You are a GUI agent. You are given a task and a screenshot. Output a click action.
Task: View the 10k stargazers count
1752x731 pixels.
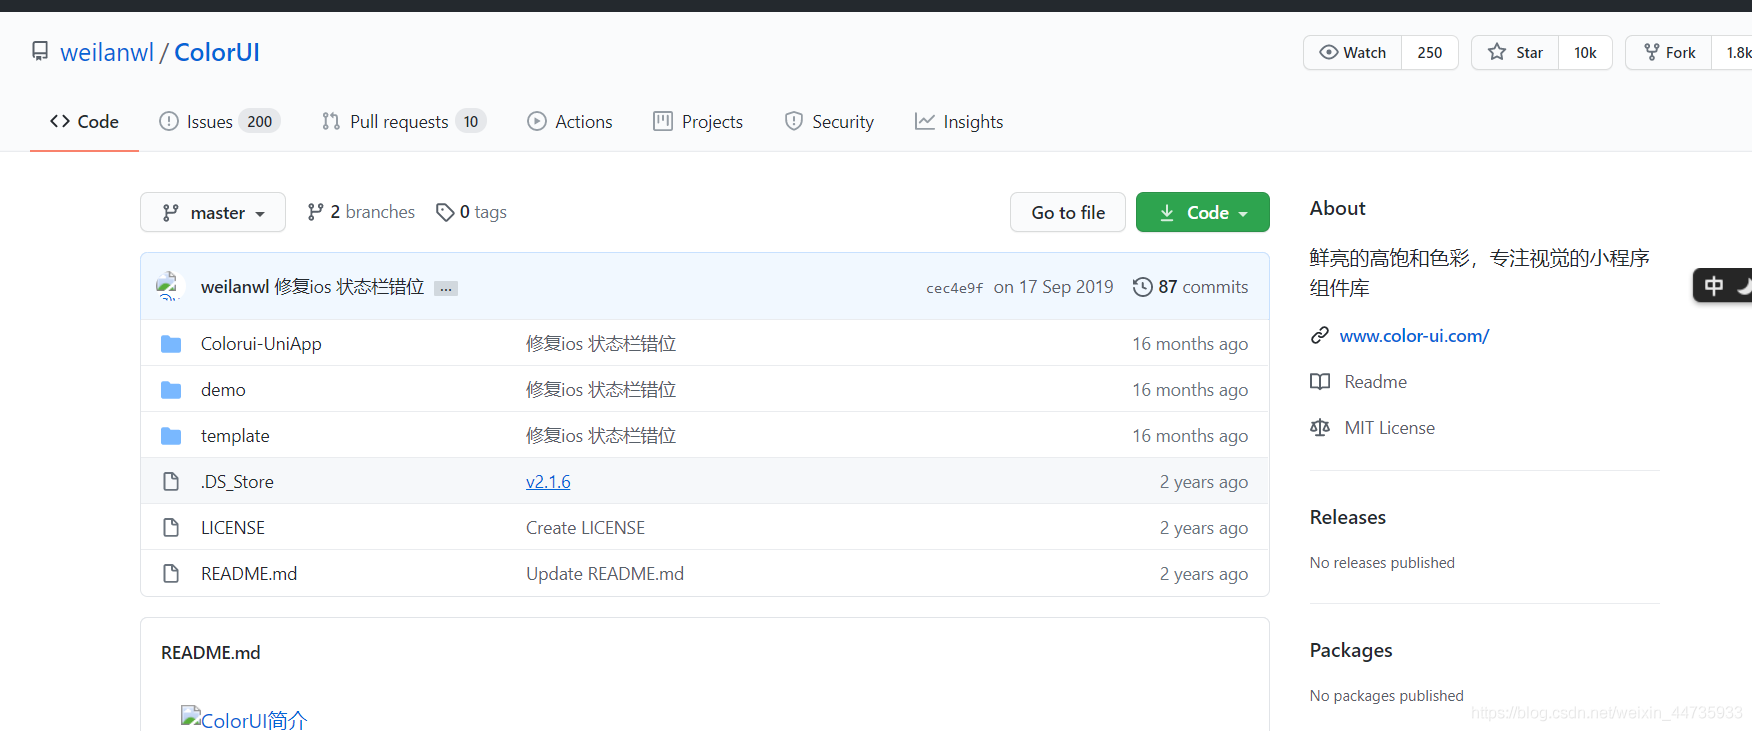(x=1585, y=52)
